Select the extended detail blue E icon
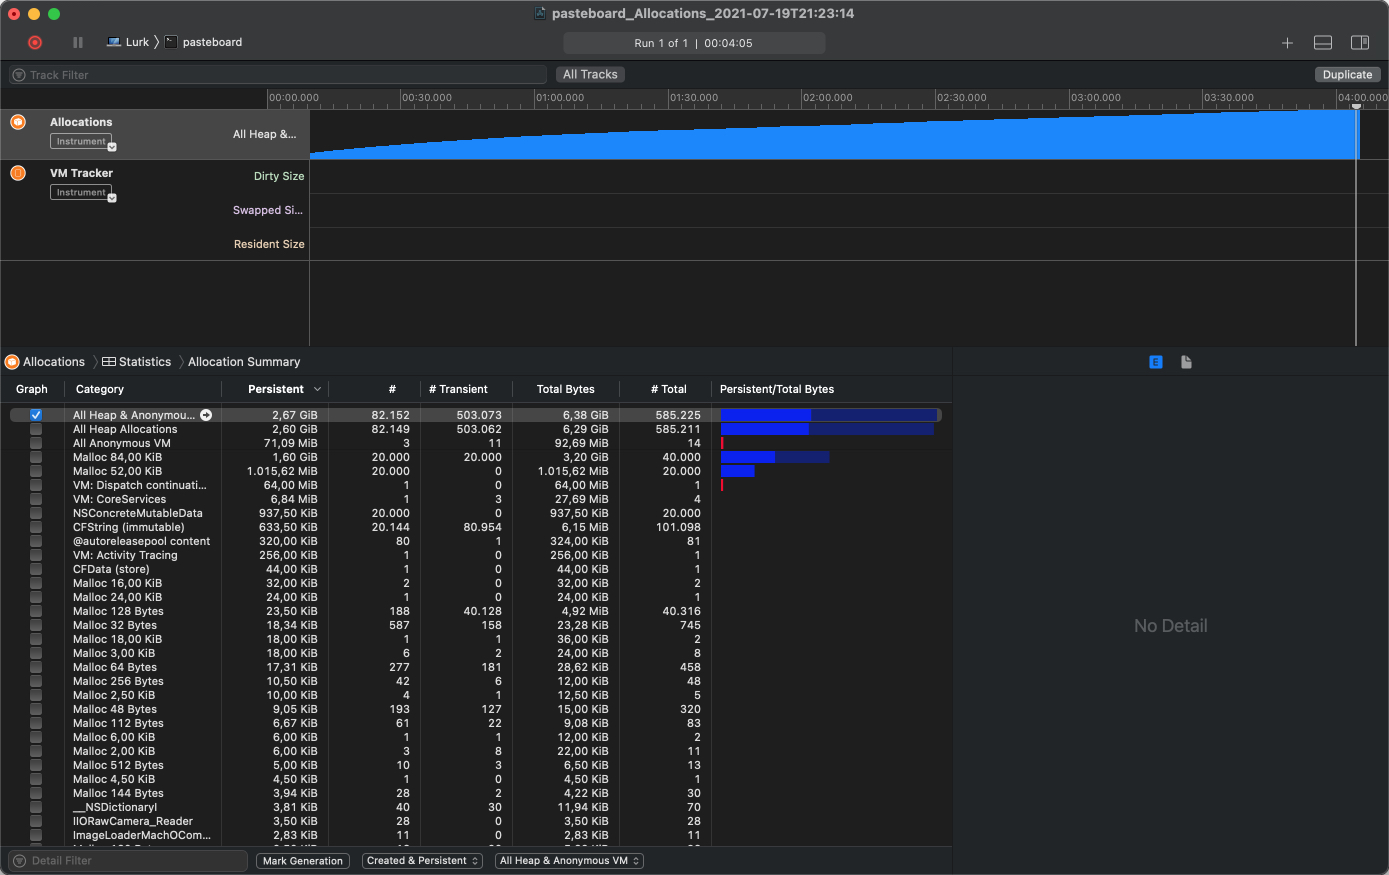The image size is (1389, 875). (x=1156, y=362)
